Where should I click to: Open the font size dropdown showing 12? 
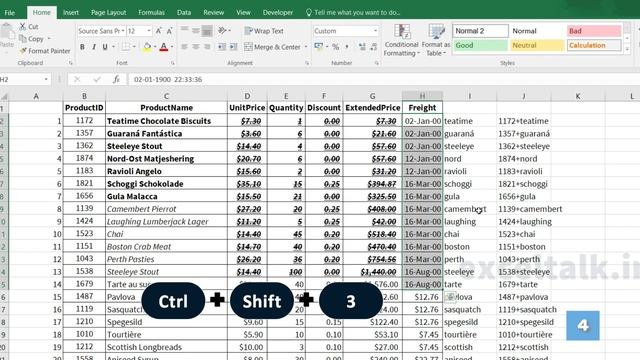(x=149, y=31)
